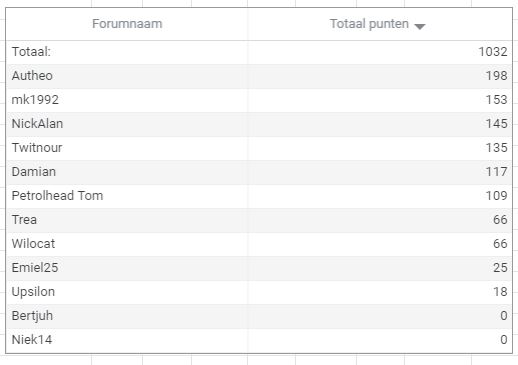Sort by the Forumnaam column header

tap(127, 24)
